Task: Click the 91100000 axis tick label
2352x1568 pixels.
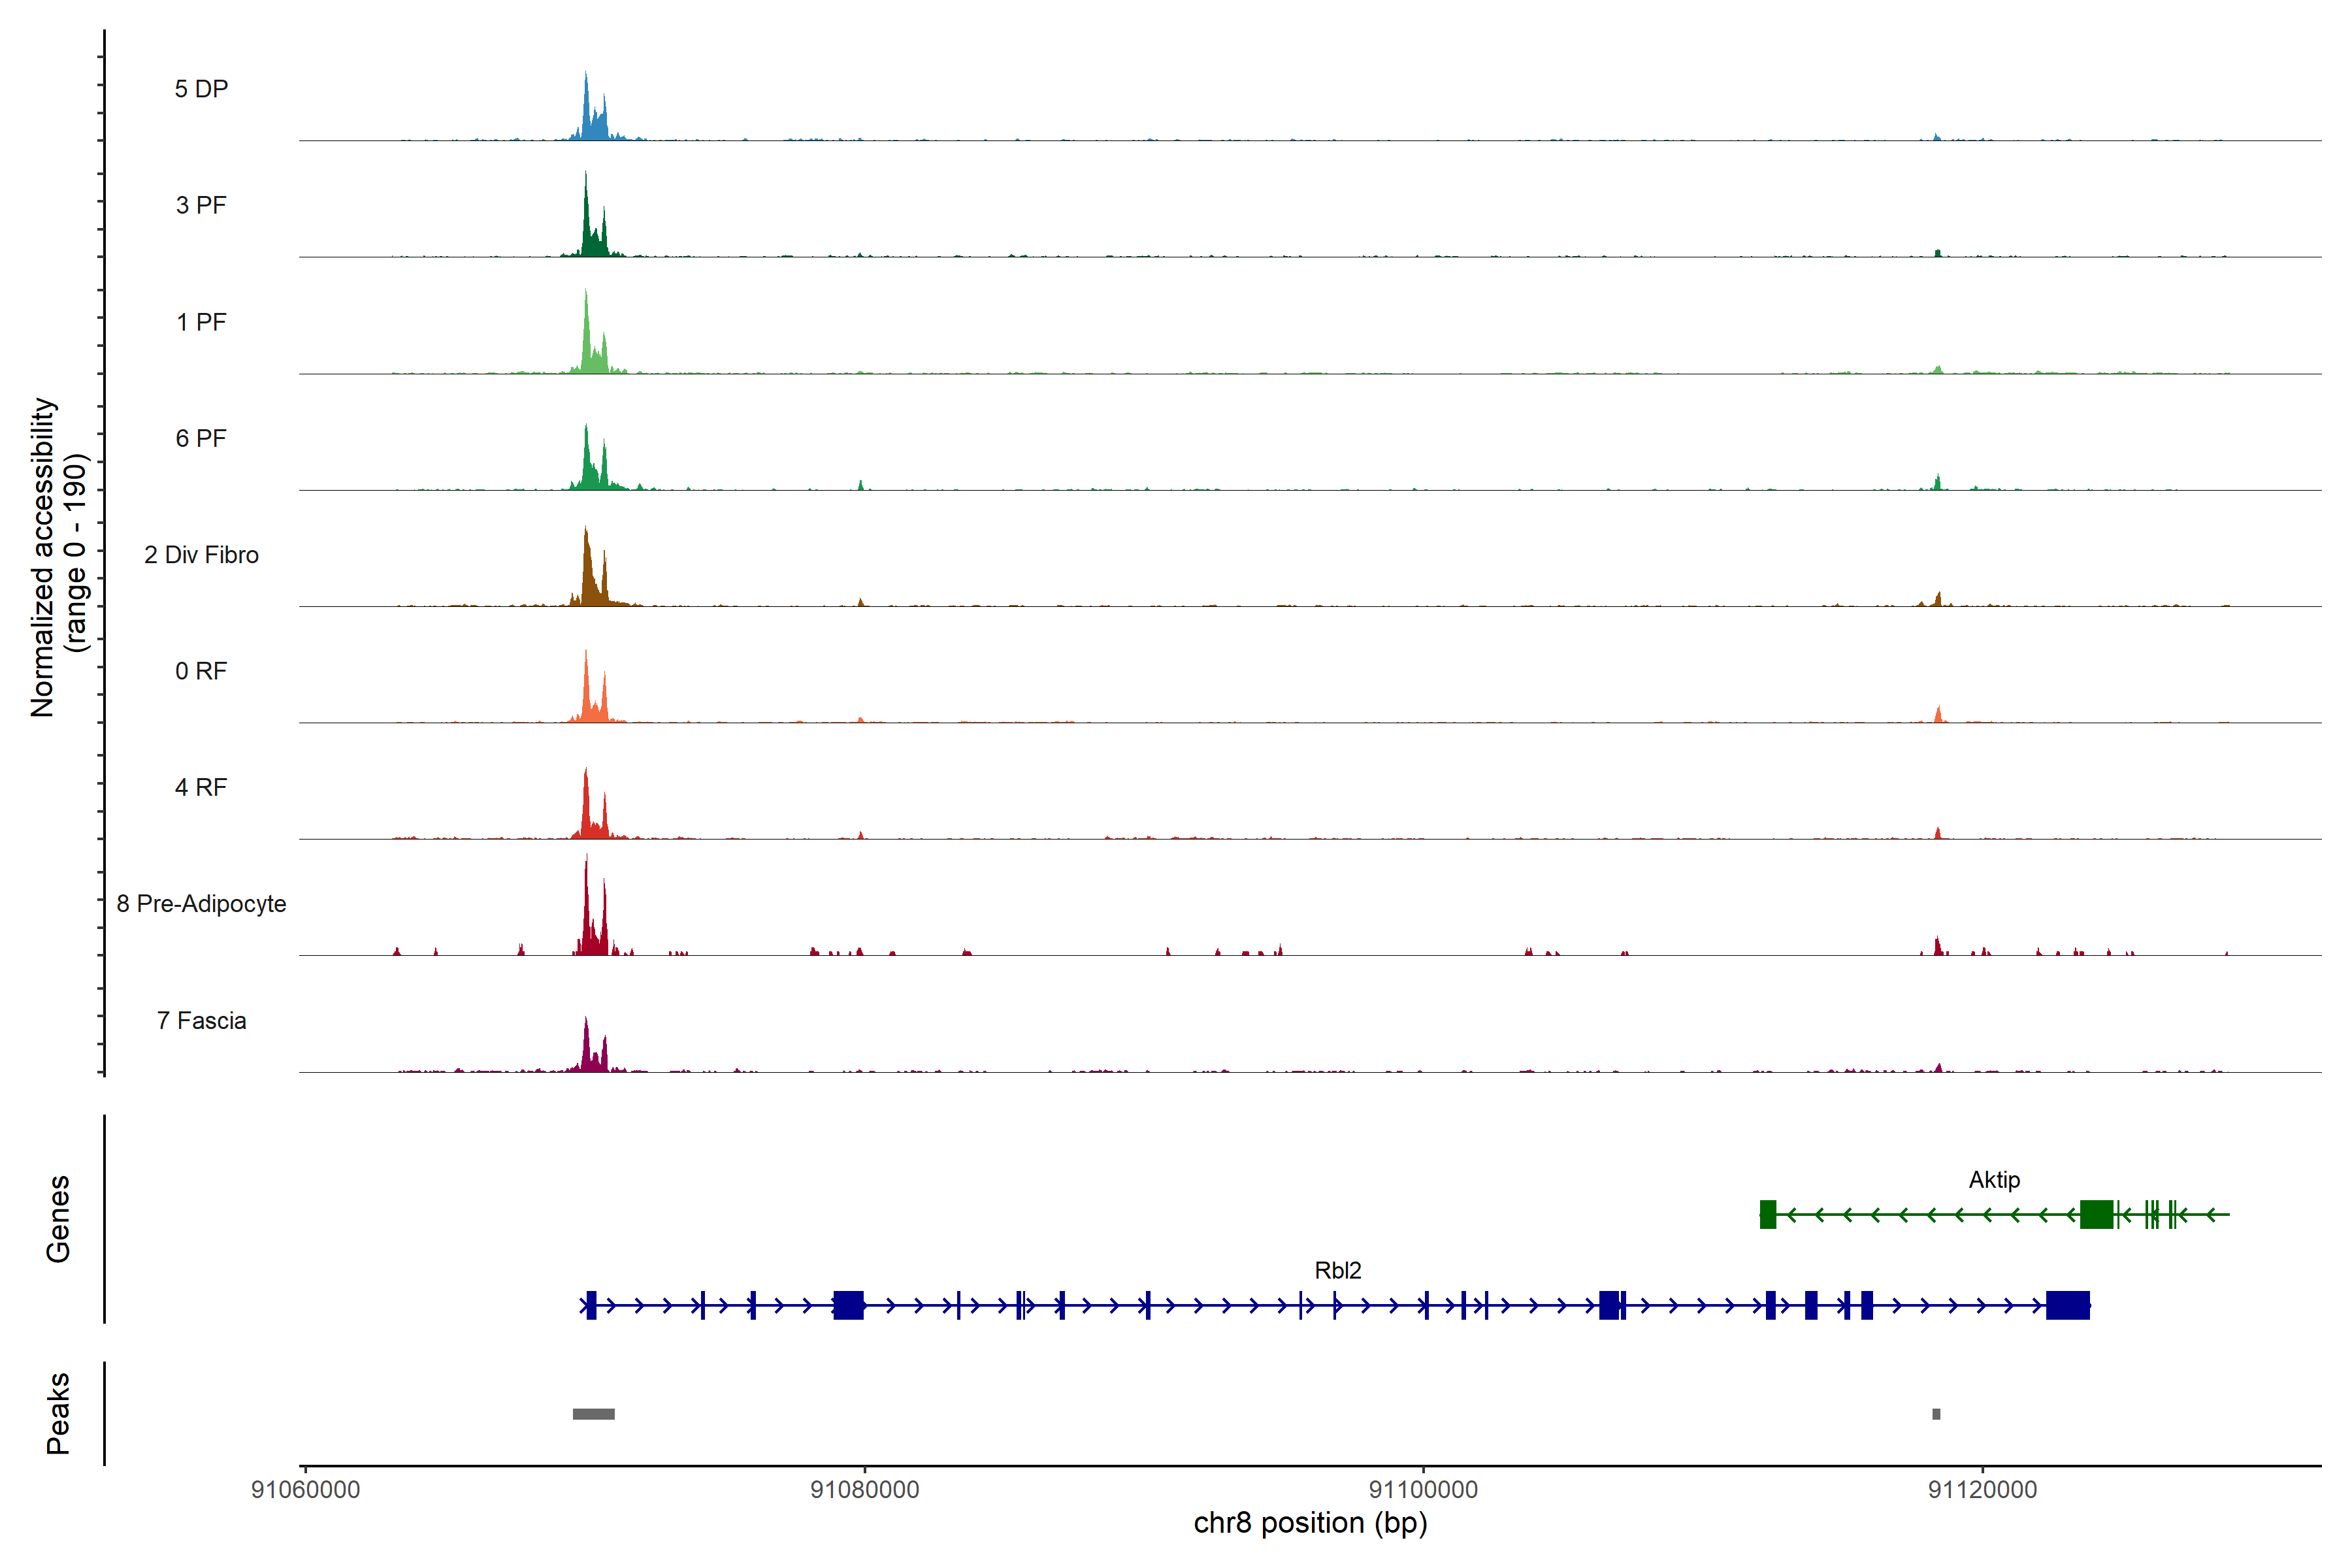Action: pyautogui.click(x=1423, y=1490)
